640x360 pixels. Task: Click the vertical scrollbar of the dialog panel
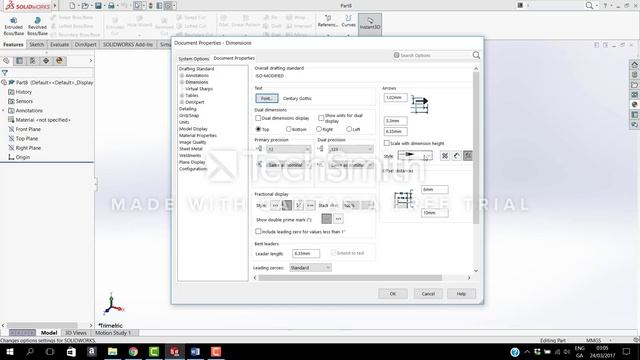coord(476,148)
